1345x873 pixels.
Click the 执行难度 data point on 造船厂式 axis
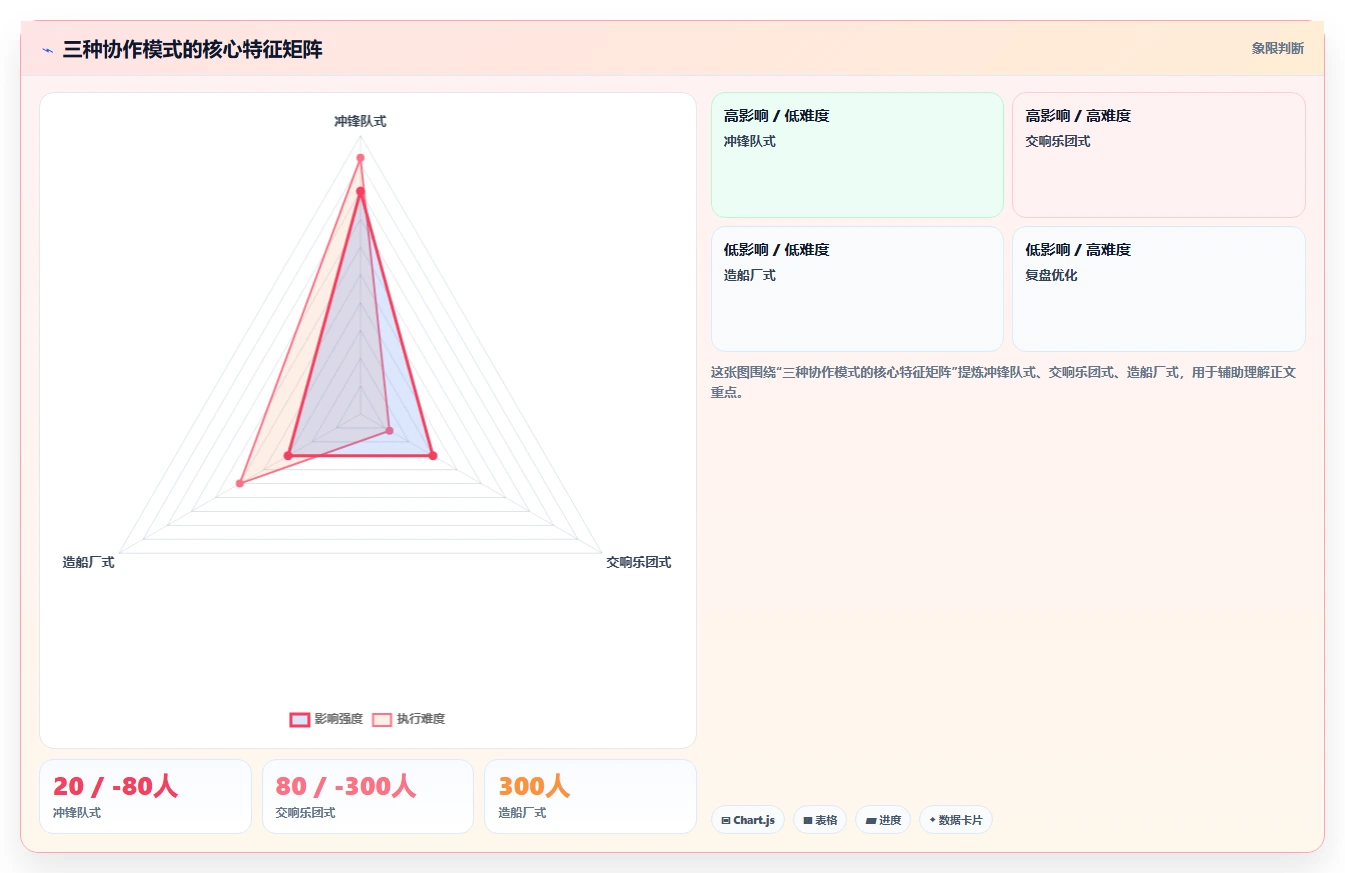click(239, 484)
